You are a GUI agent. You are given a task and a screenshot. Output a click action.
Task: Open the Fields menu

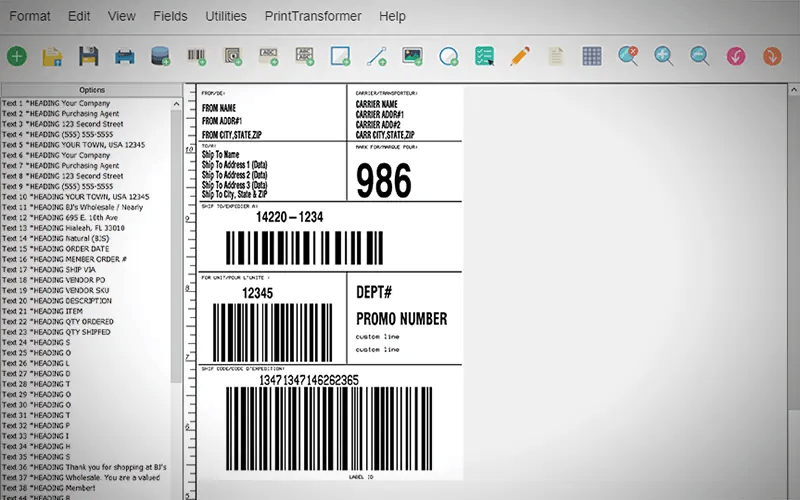coord(170,16)
